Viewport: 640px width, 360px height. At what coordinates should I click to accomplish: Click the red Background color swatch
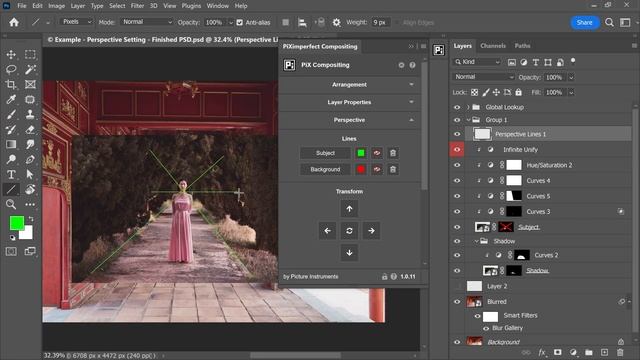(361, 169)
